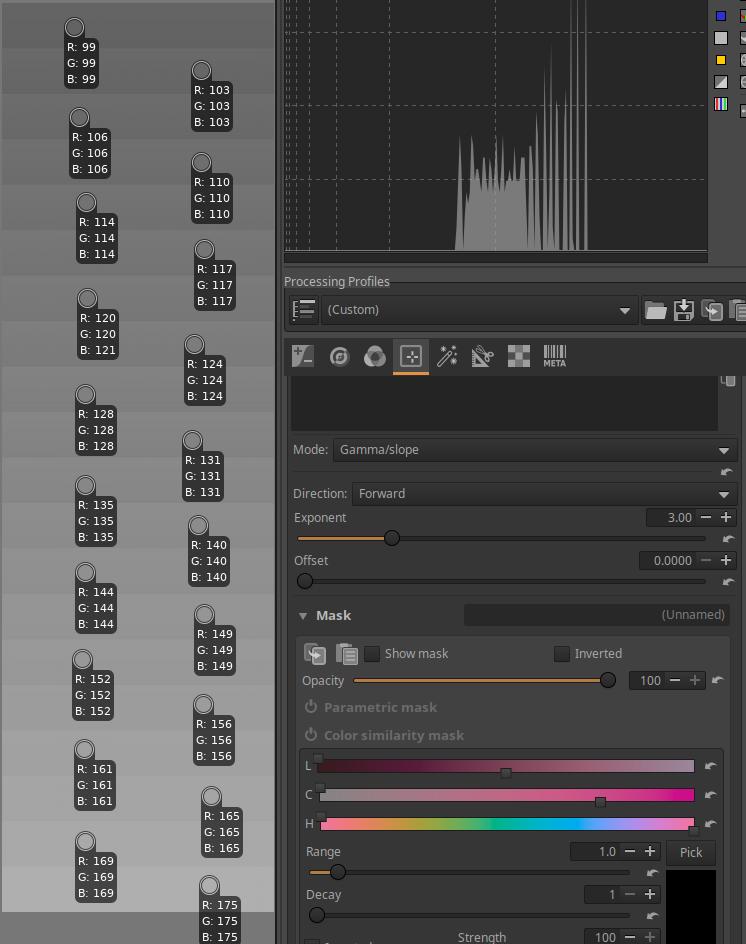746x944 pixels.
Task: Click the load processing profile folder icon
Action: [x=655, y=310]
